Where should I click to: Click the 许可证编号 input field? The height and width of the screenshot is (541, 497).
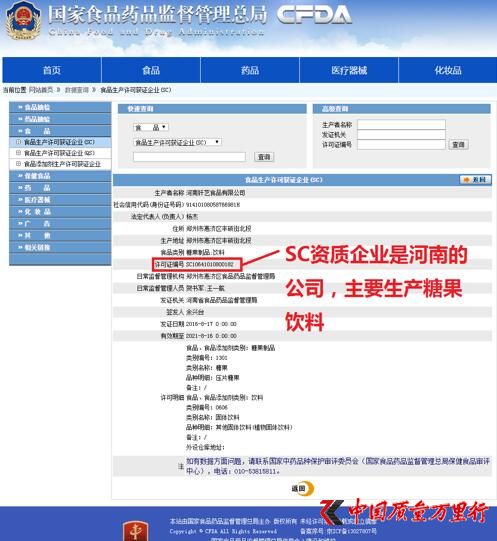click(401, 145)
